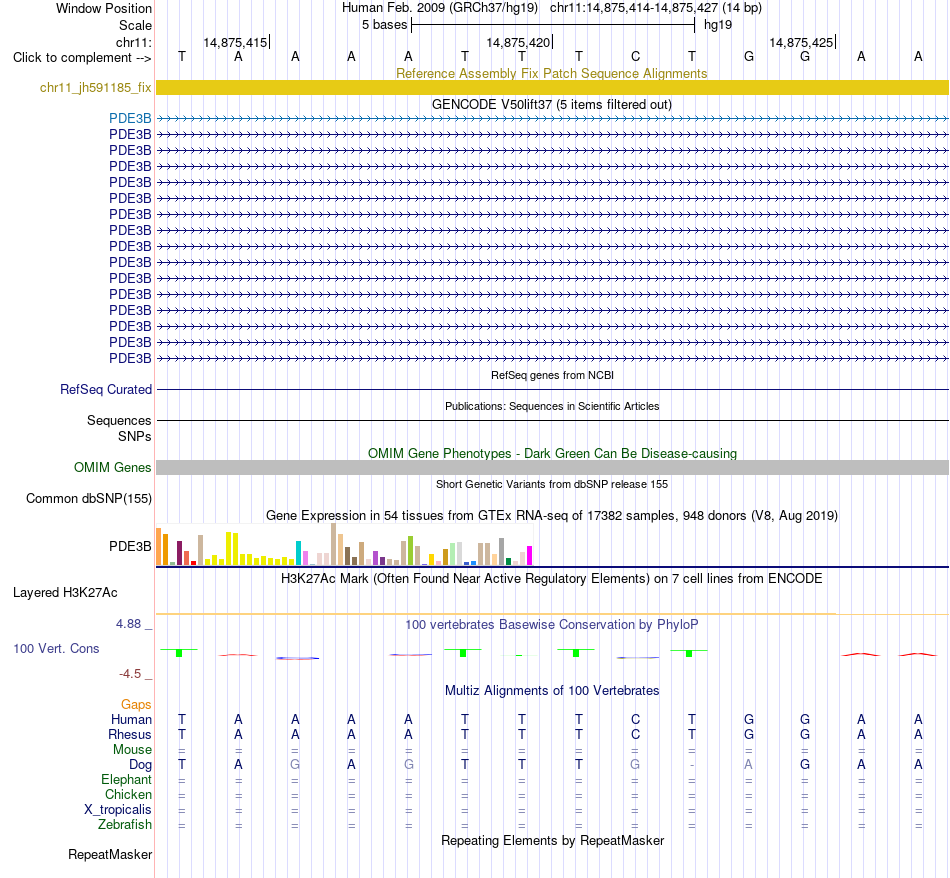Click the hg19 text beside scale bar
950x878 pixels.
[x=718, y=25]
